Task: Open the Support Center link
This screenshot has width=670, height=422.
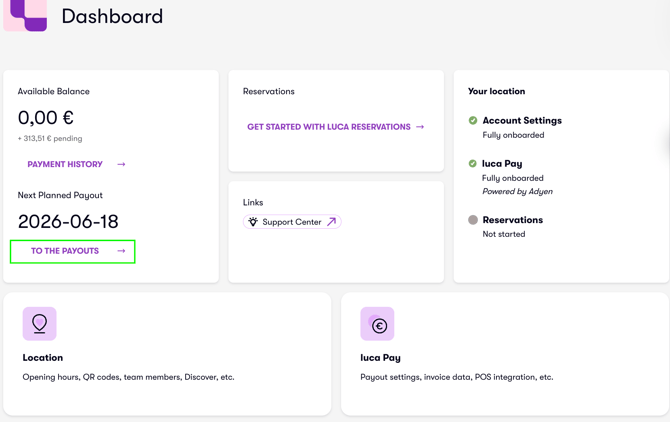Action: pos(292,222)
